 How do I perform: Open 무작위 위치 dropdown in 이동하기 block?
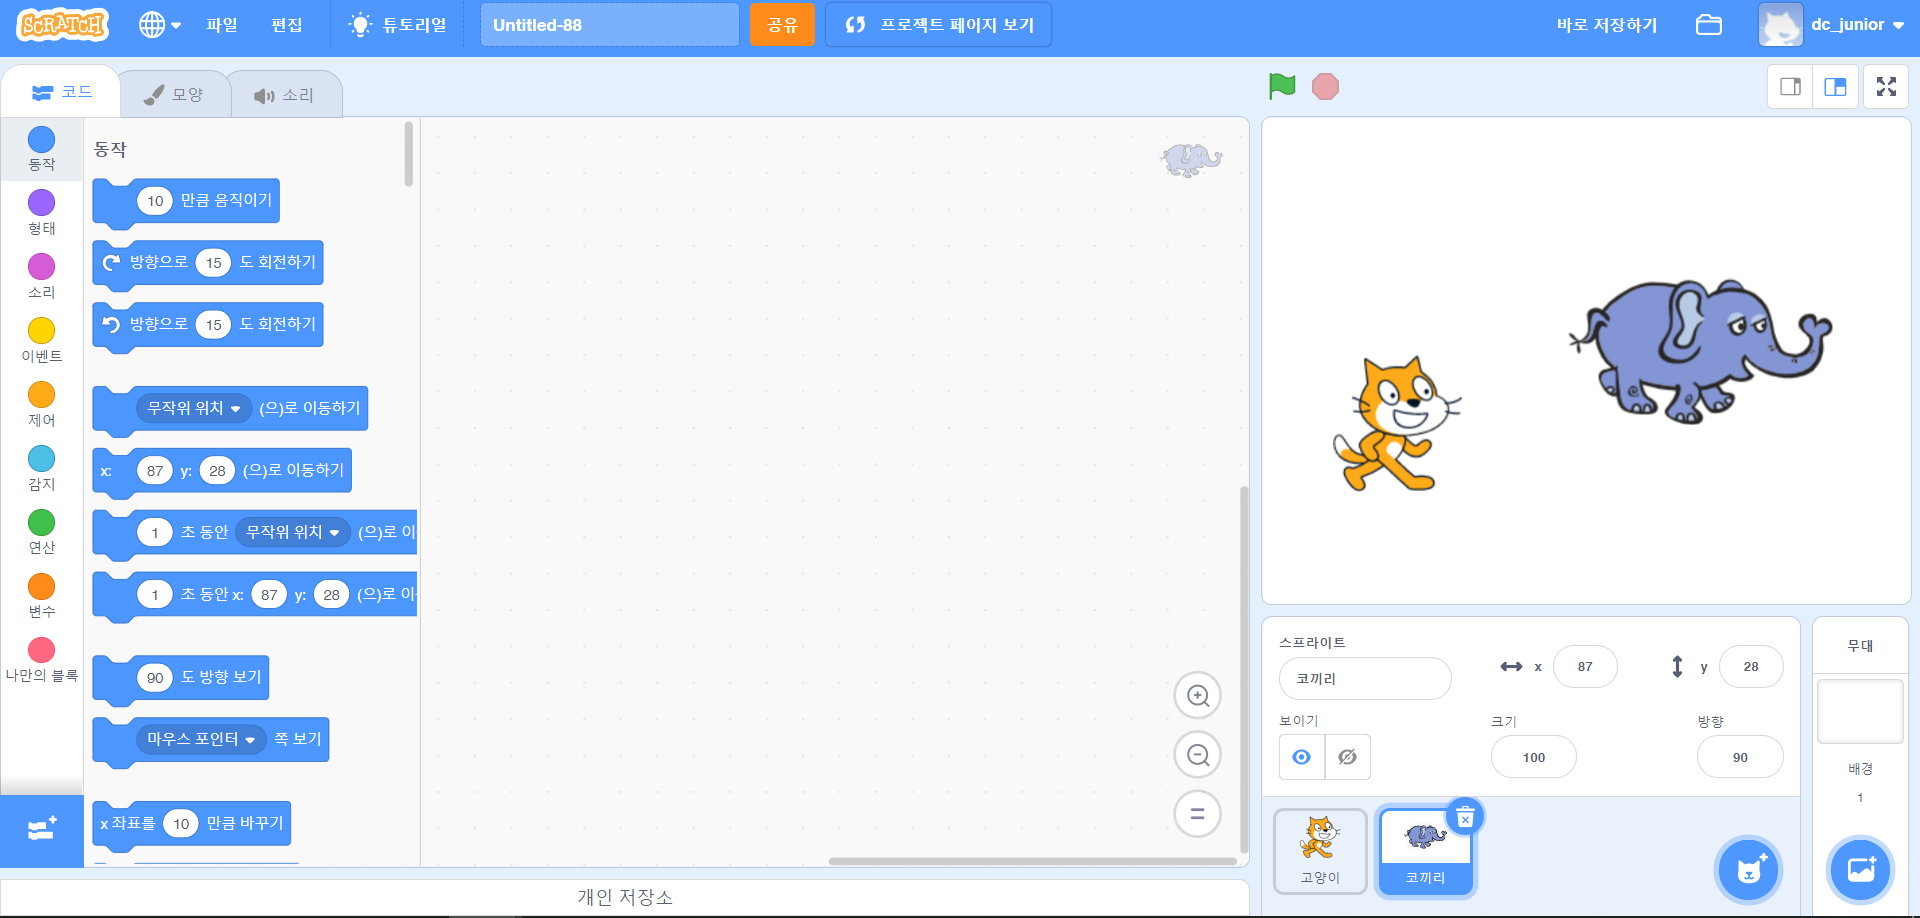pyautogui.click(x=193, y=408)
